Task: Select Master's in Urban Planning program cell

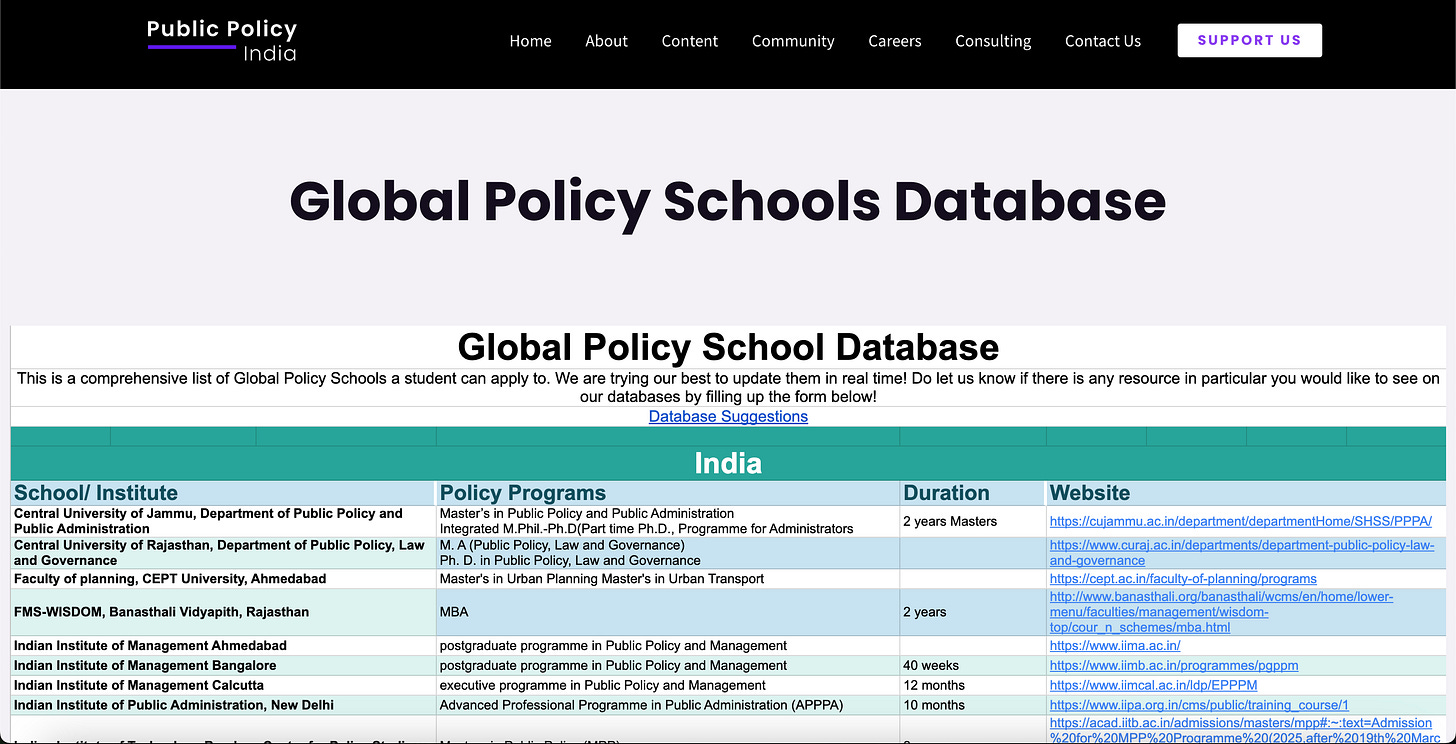Action: 668,579
